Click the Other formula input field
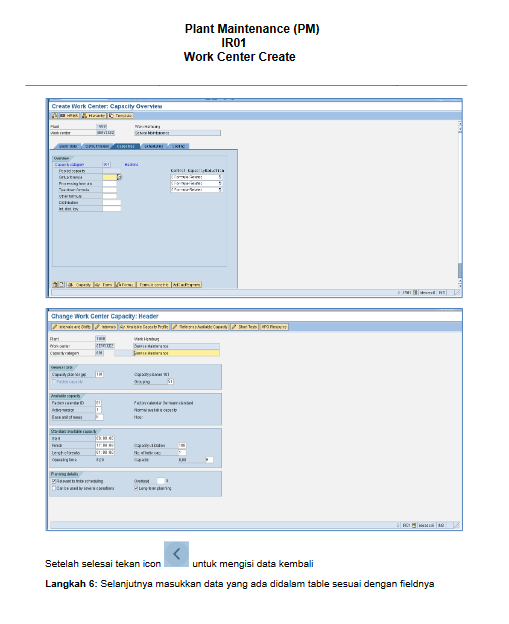 coord(109,196)
